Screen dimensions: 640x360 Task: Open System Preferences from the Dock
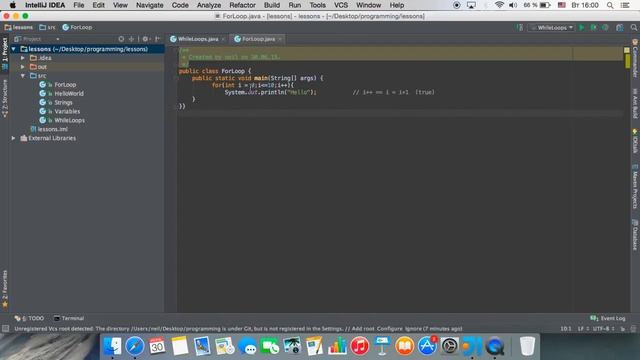pos(449,346)
